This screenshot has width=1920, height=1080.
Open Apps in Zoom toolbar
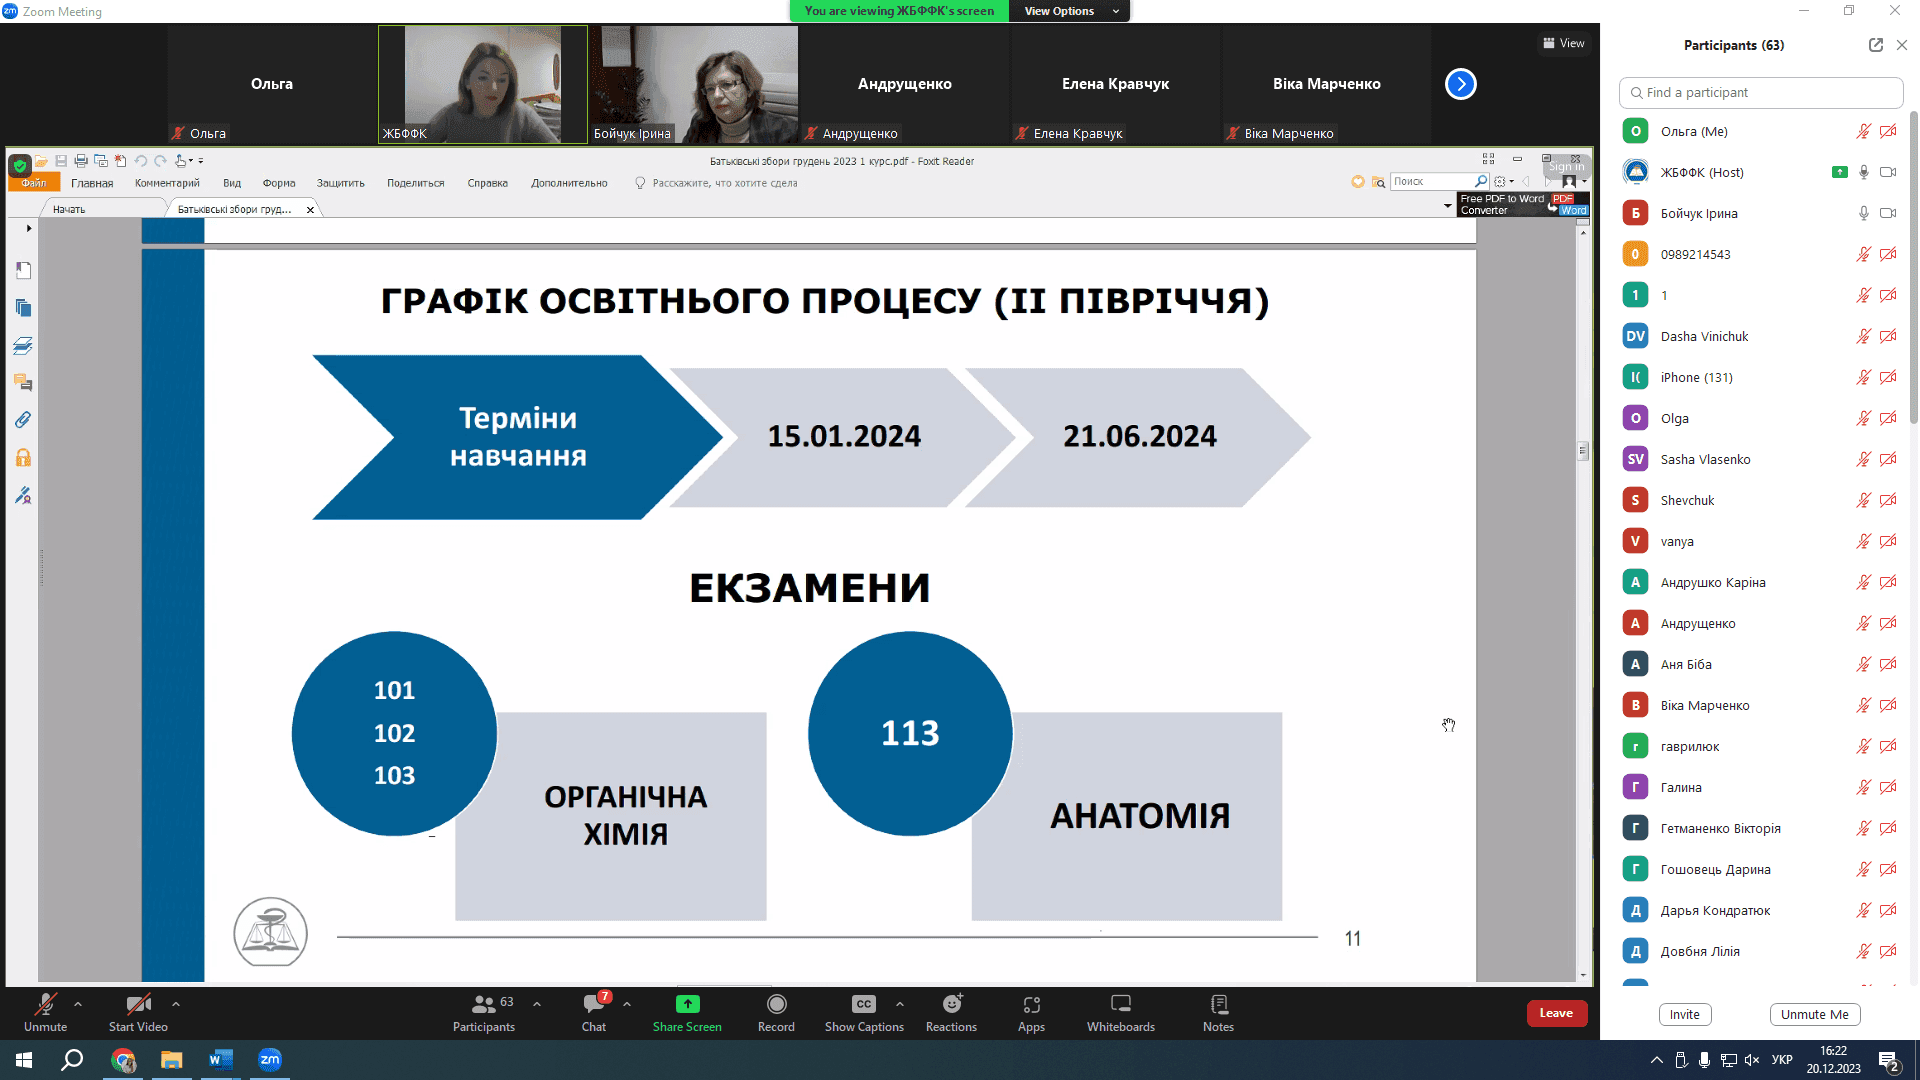[x=1031, y=1013]
